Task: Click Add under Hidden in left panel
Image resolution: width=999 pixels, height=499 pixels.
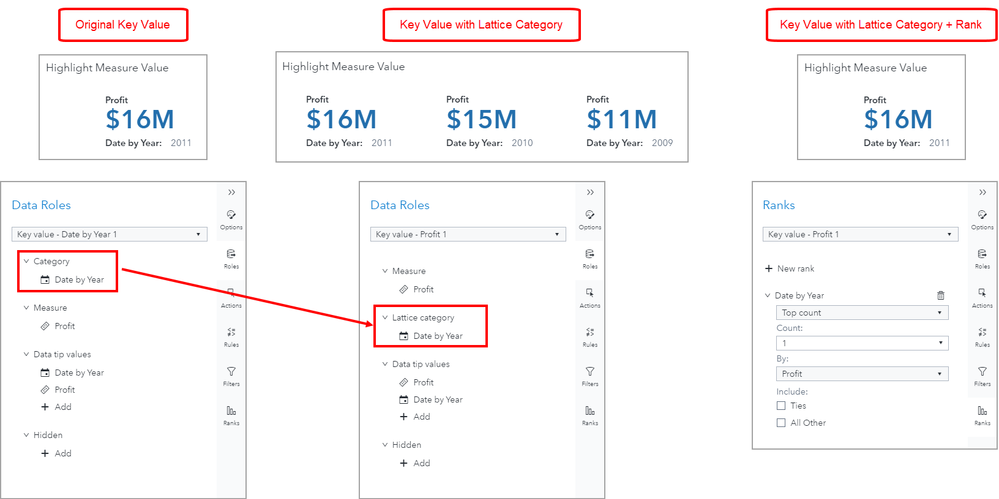Action: click(56, 454)
